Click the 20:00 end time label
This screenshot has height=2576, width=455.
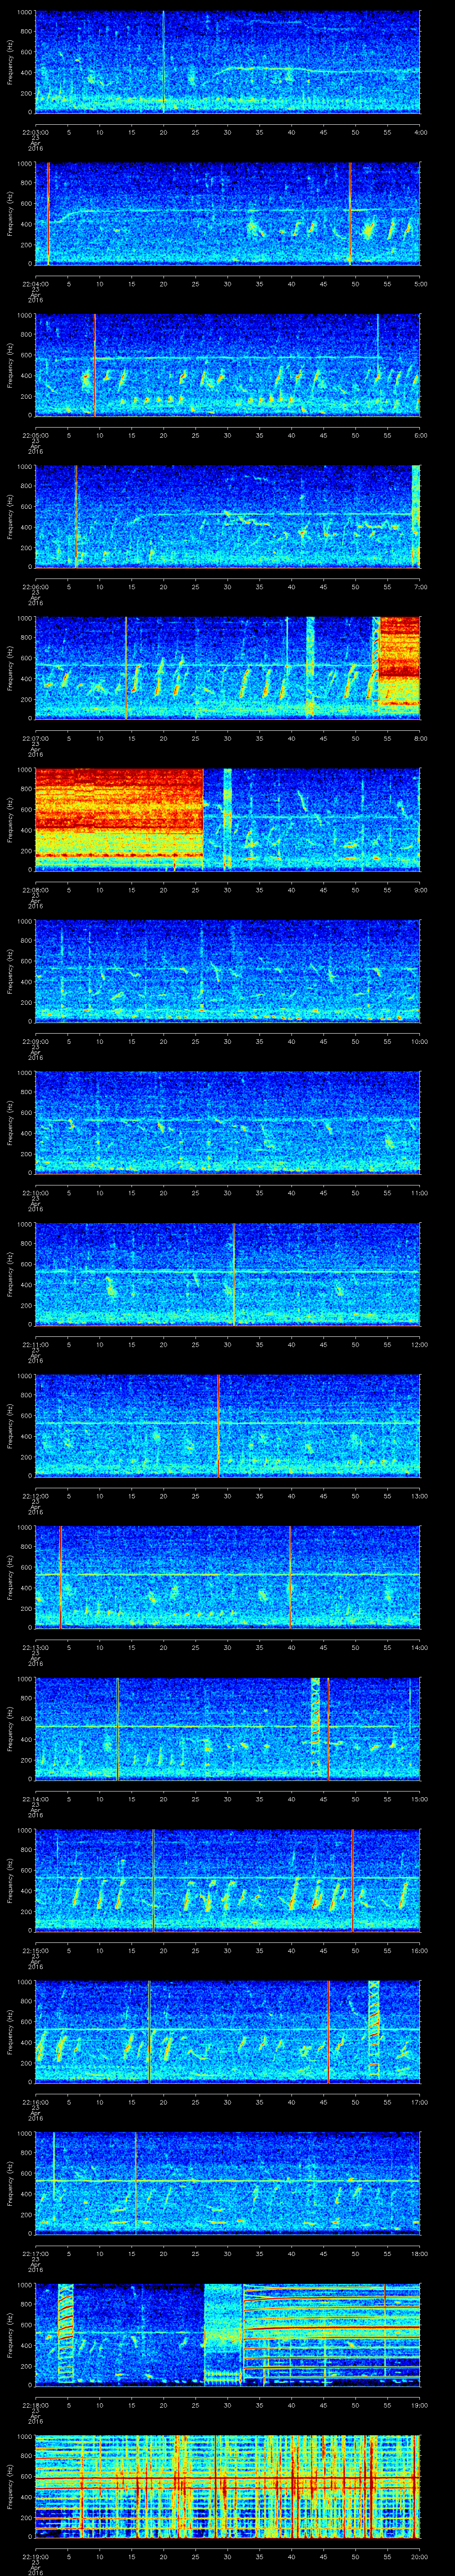(x=420, y=2557)
